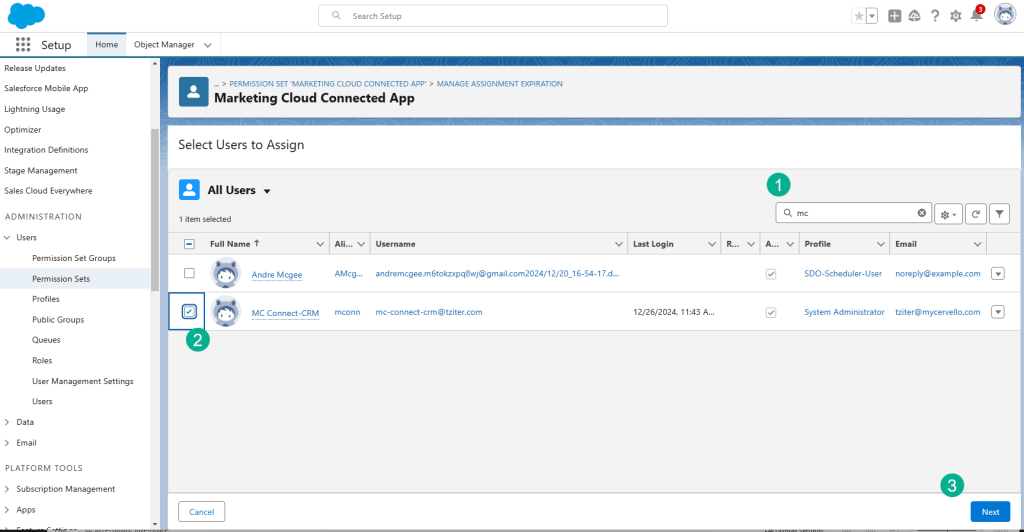1024x532 pixels.
Task: Click the Search Setup input field
Action: pyautogui.click(x=492, y=16)
